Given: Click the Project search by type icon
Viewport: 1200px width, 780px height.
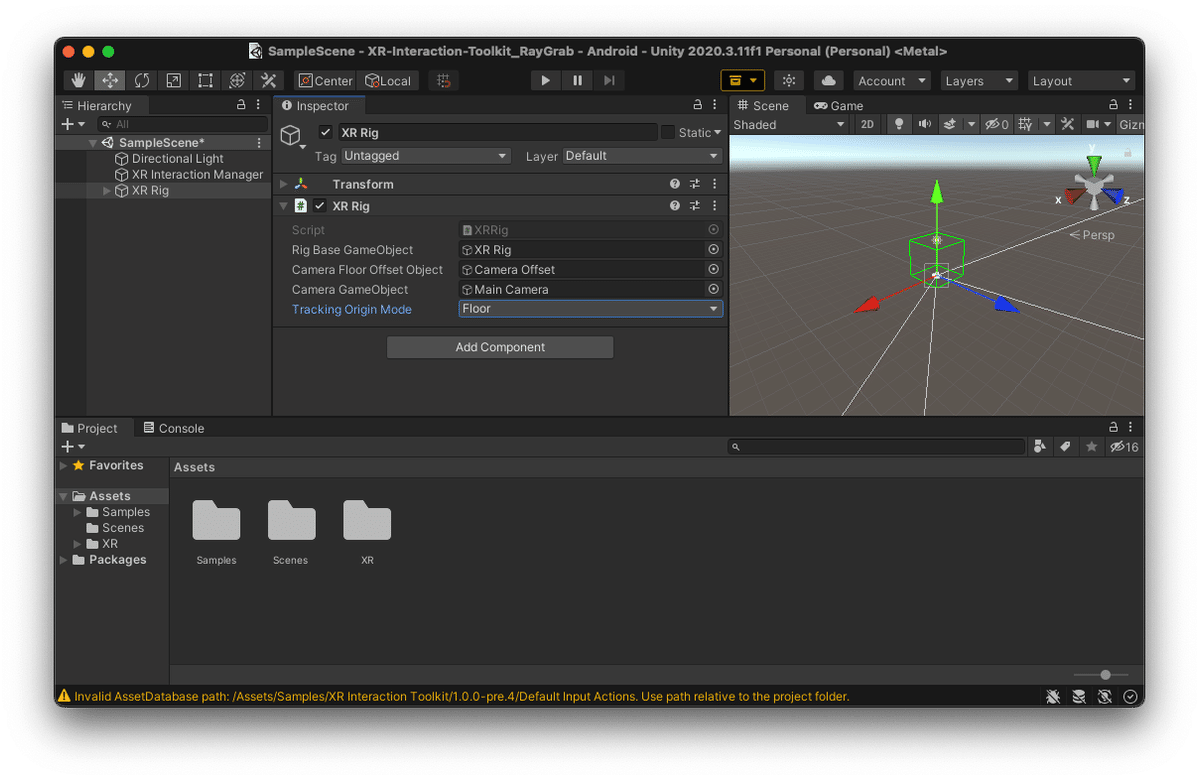Looking at the screenshot, I should [1040, 447].
